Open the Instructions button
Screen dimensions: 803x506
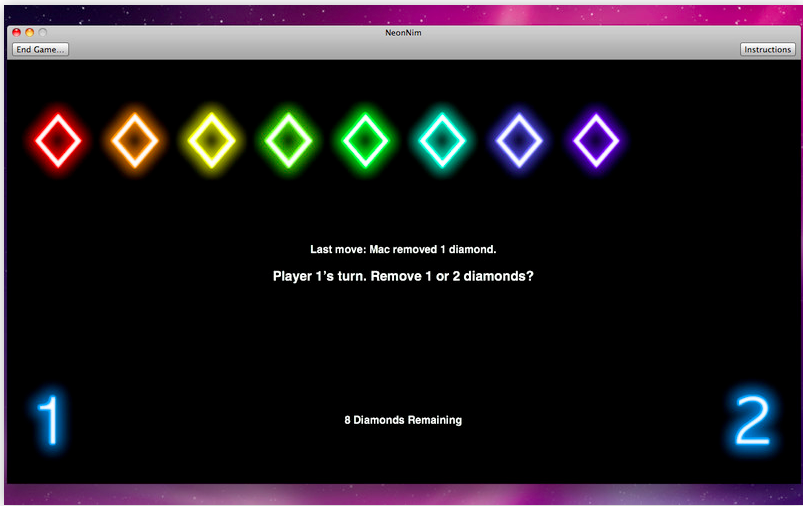[767, 49]
